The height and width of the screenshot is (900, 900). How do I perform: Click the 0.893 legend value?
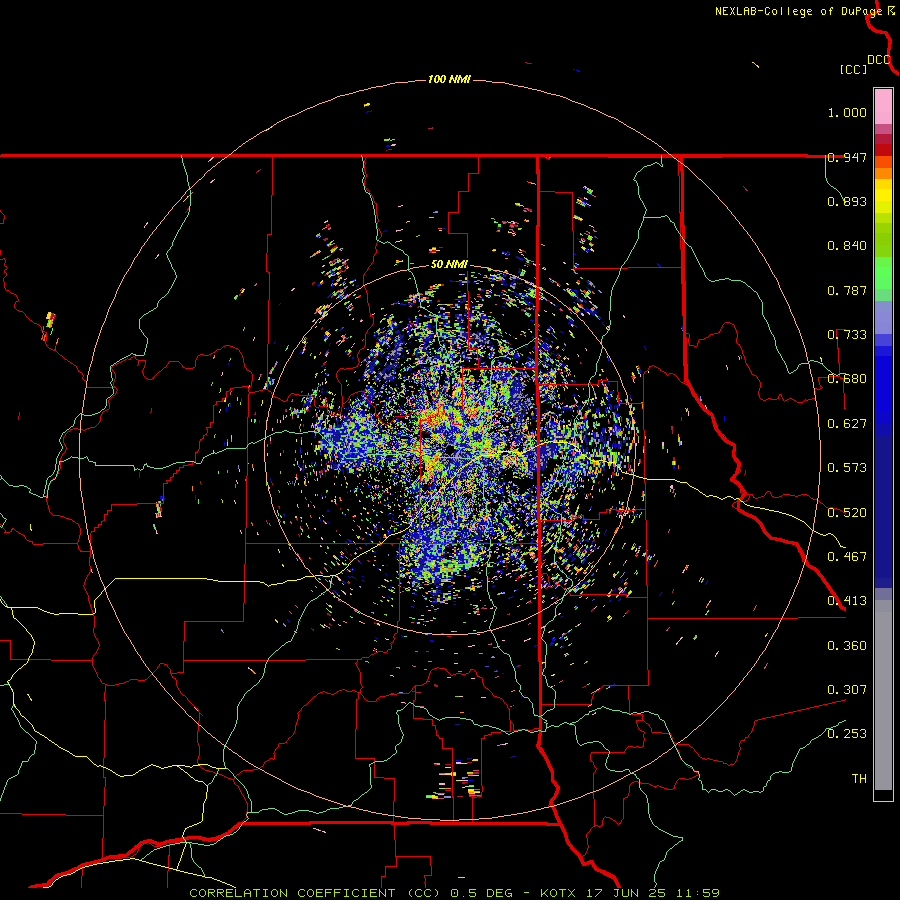(x=847, y=201)
